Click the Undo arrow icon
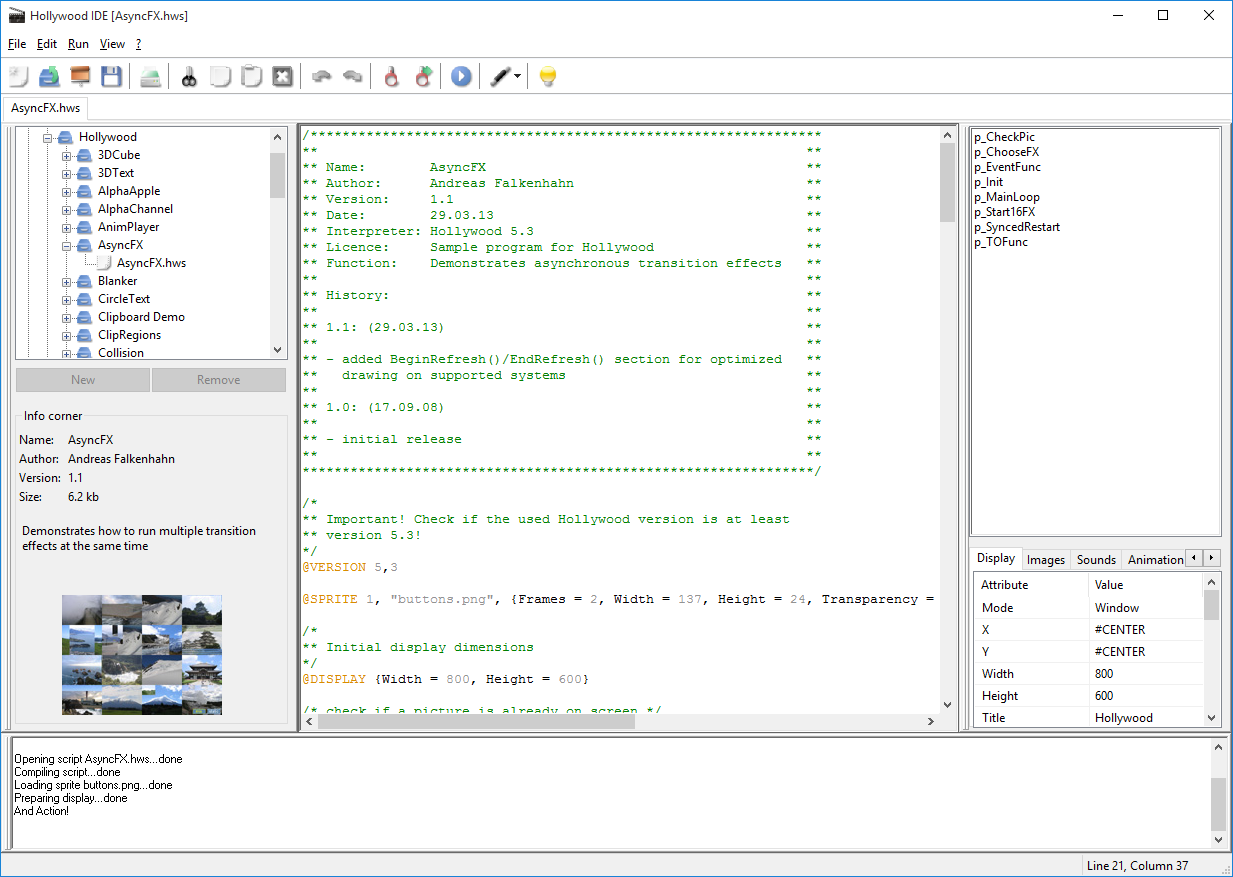 click(321, 76)
